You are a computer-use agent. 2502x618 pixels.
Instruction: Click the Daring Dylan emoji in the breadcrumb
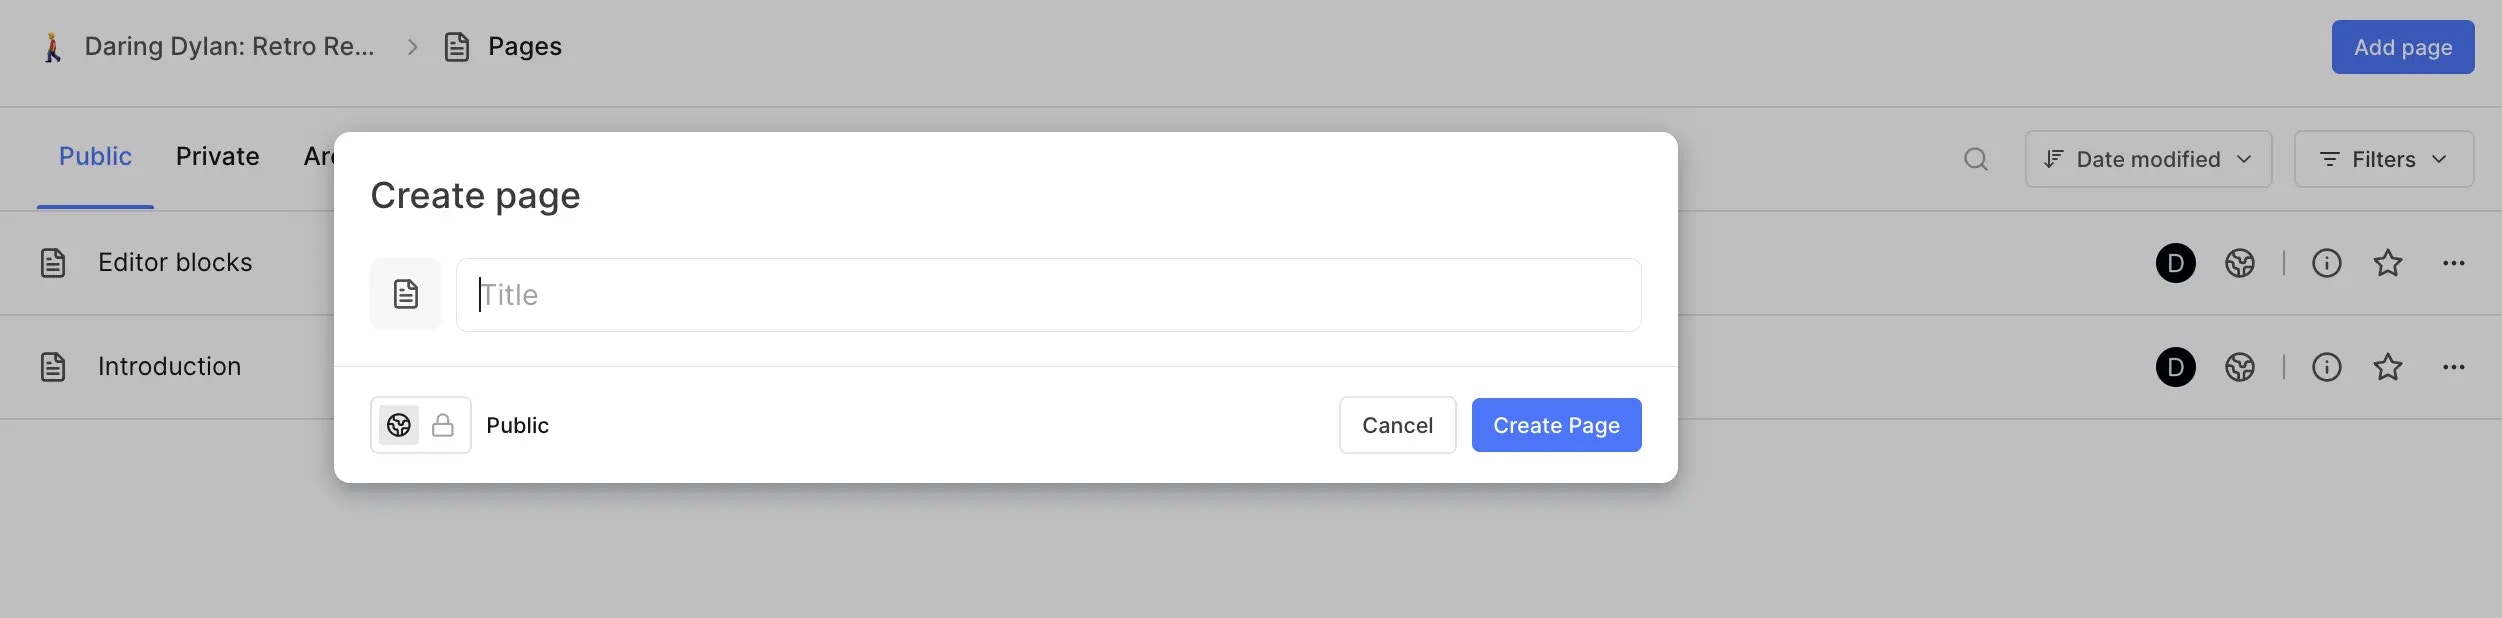pos(52,46)
